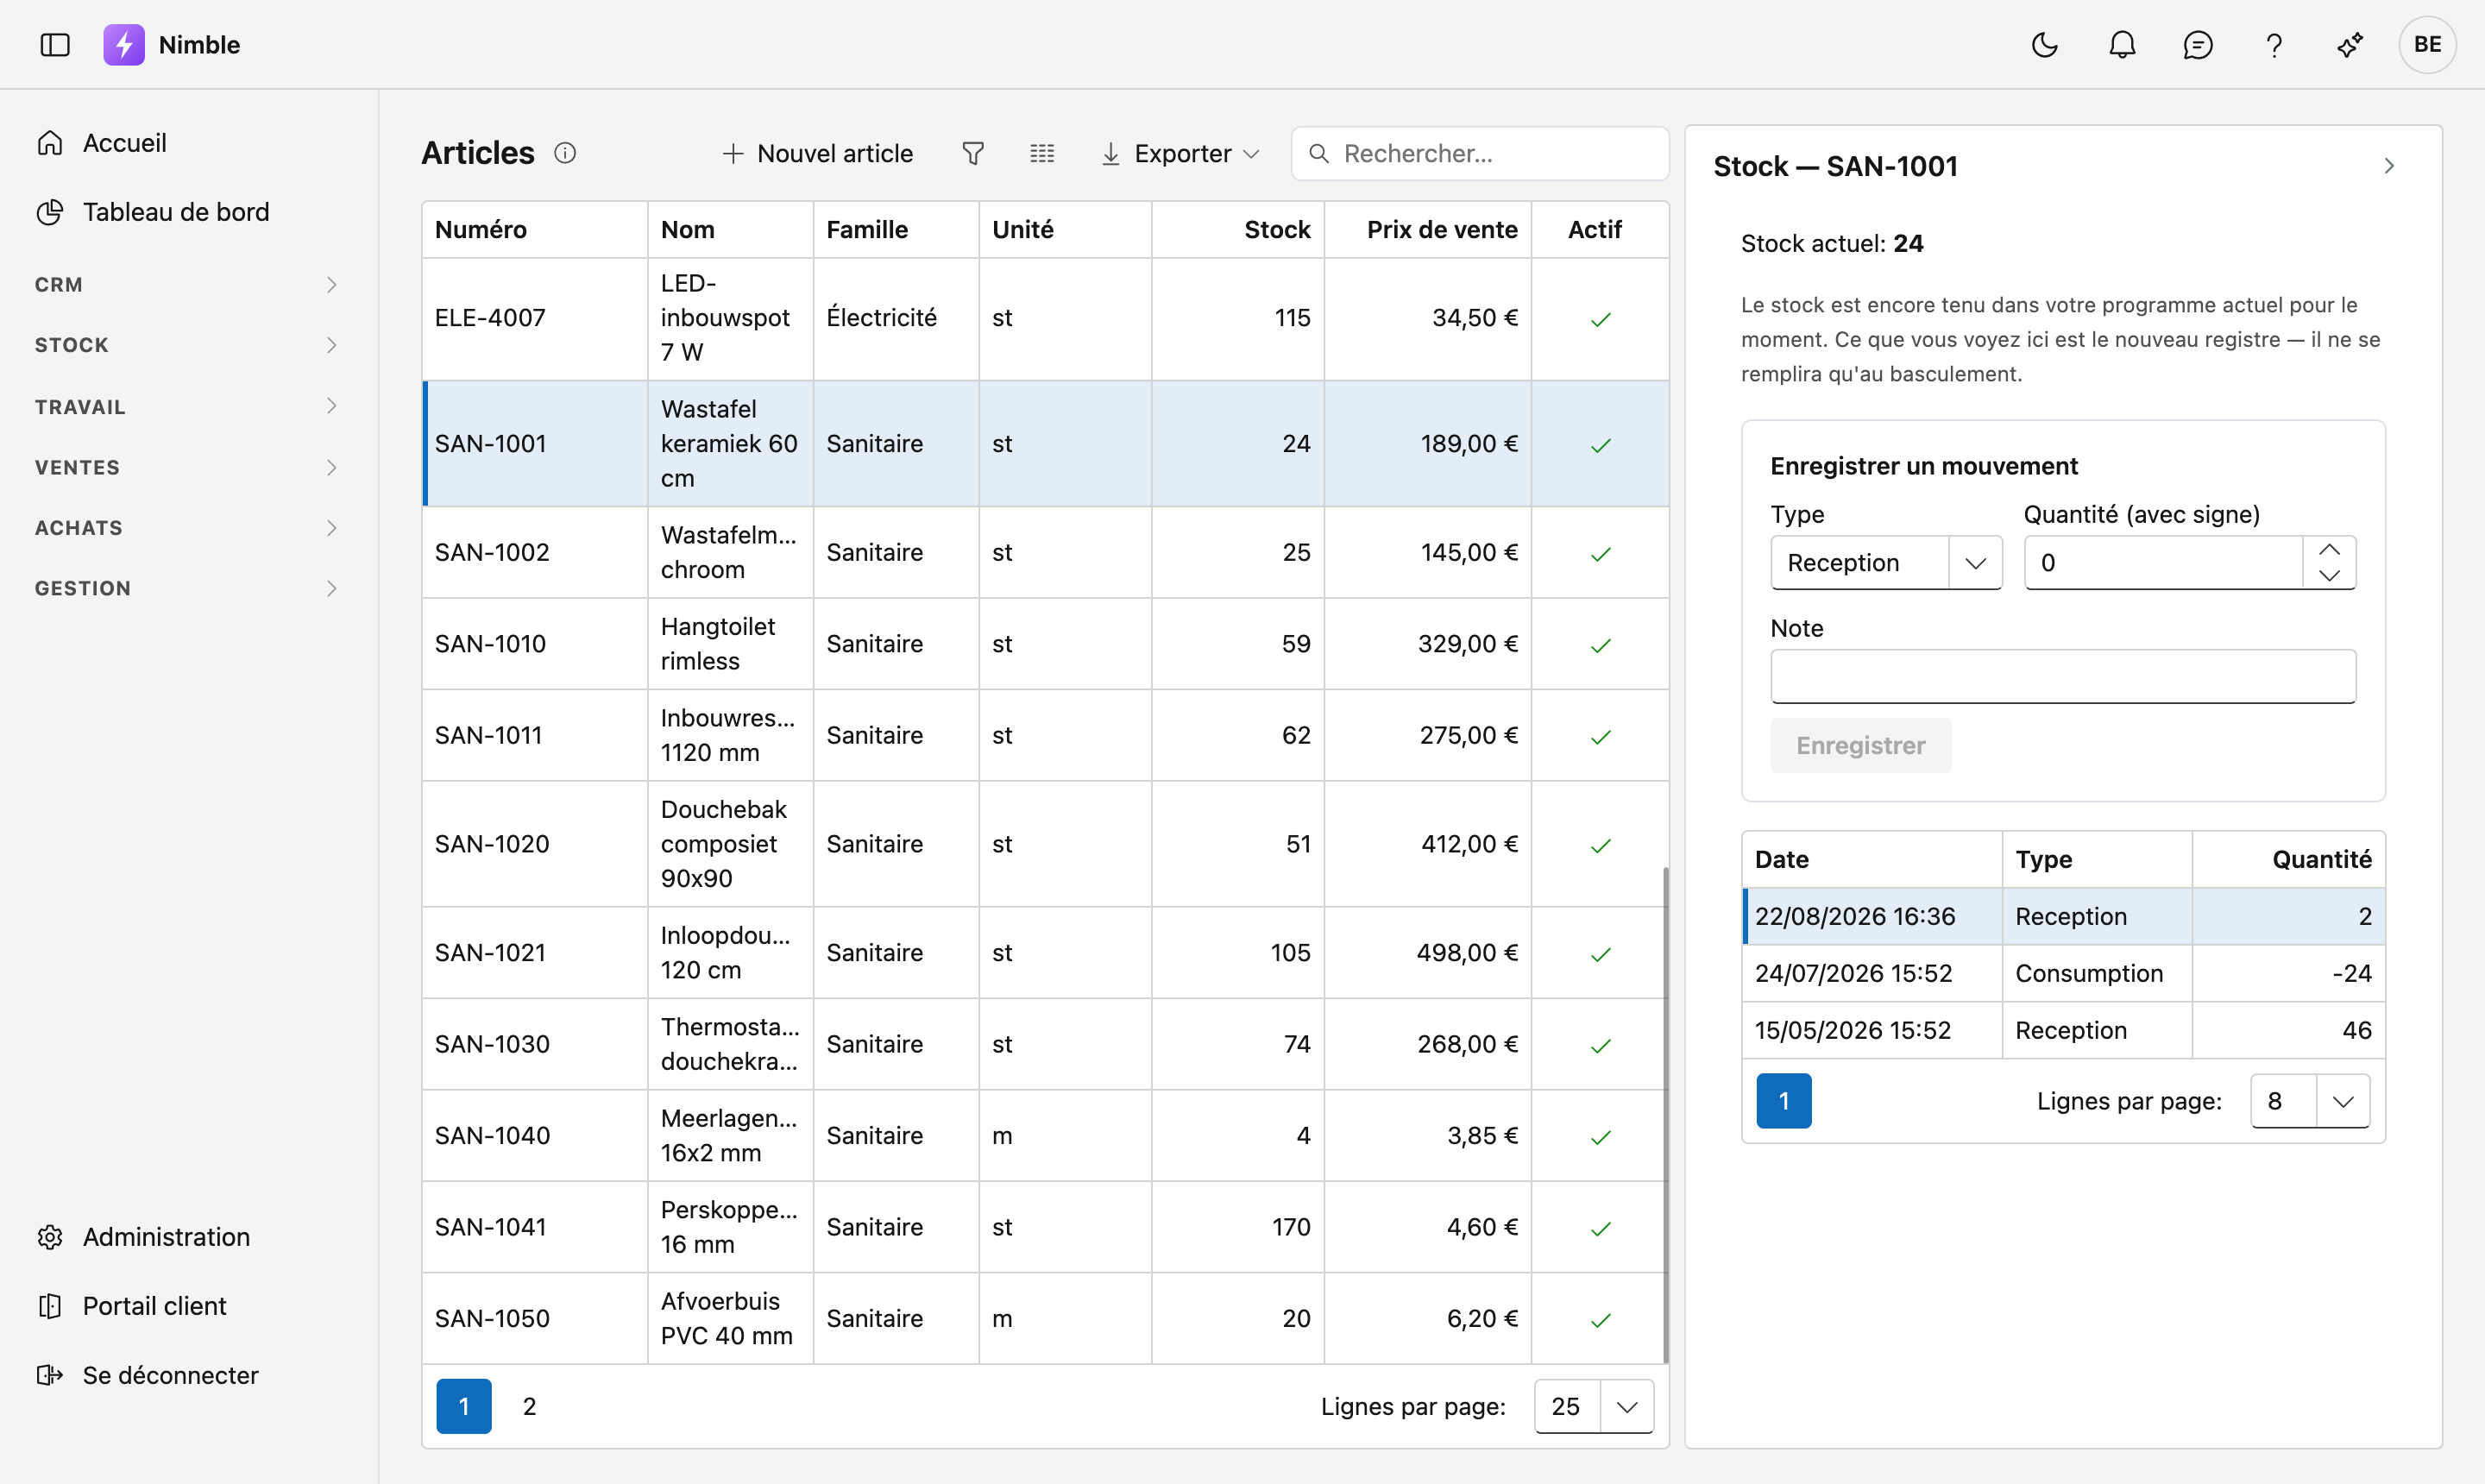The image size is (2485, 1484).
Task: Open the column layout grid icon
Action: point(1042,153)
